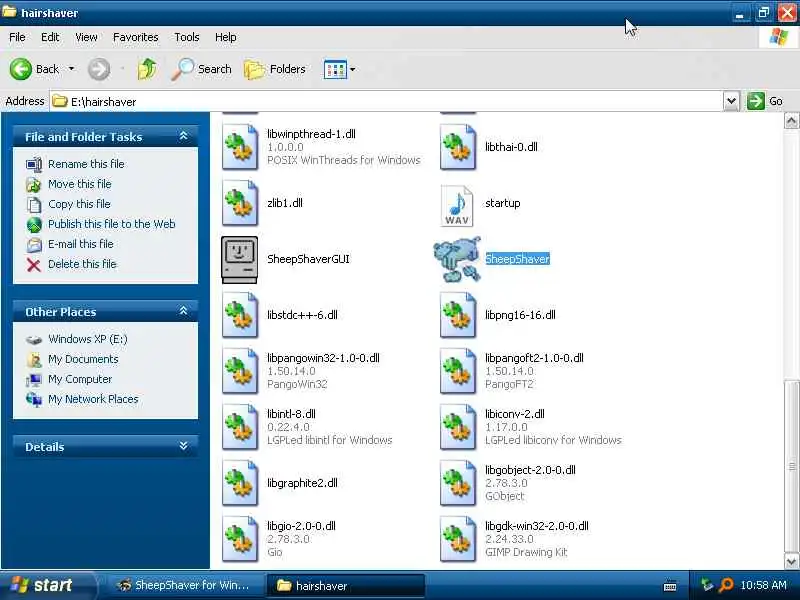The height and width of the screenshot is (600, 800).
Task: Click the file list scroll up arrow
Action: click(x=791, y=121)
